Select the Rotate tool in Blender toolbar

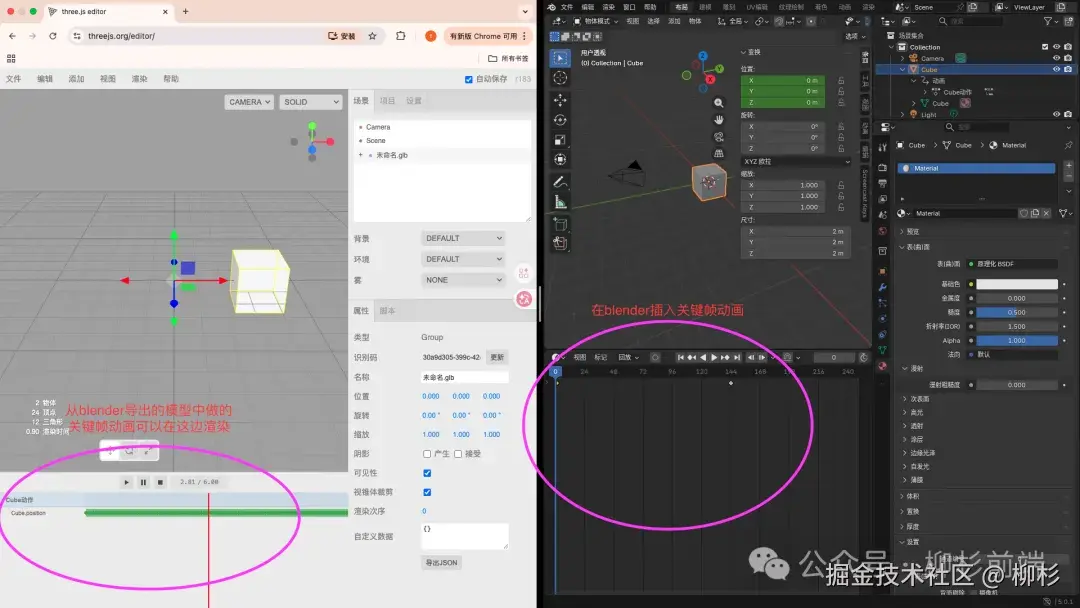[x=560, y=120]
